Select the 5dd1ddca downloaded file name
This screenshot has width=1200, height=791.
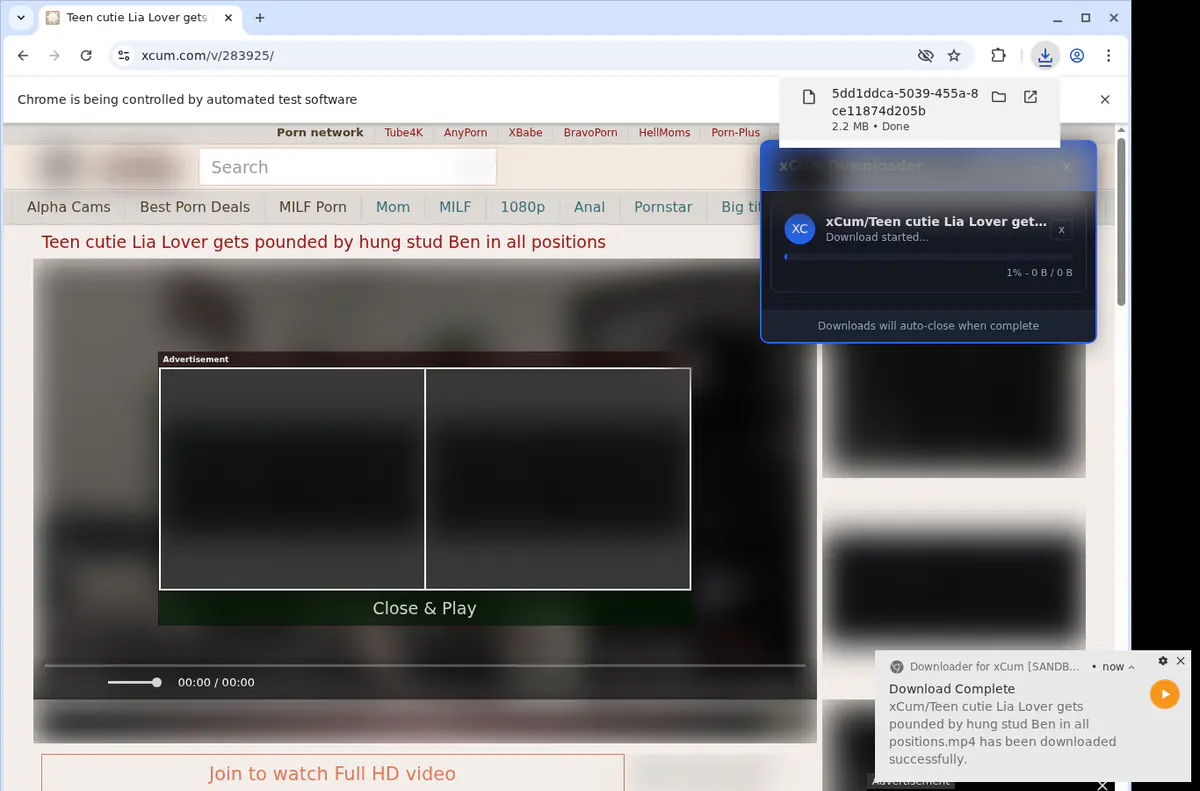point(905,102)
